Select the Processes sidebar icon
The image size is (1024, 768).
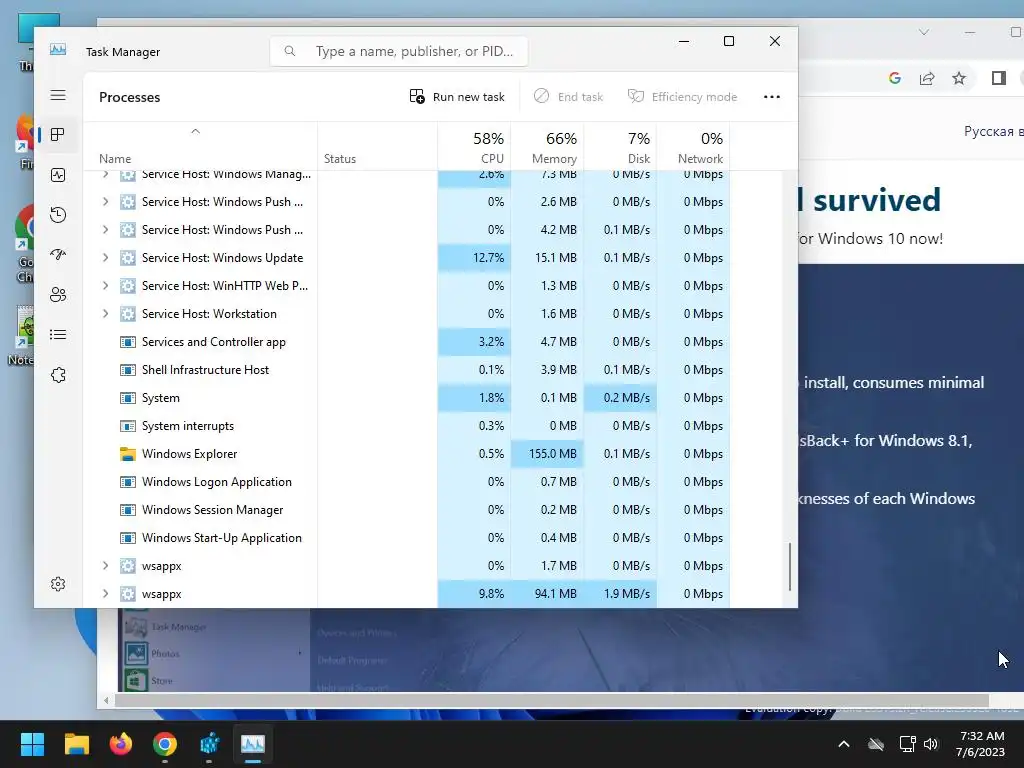[58, 135]
